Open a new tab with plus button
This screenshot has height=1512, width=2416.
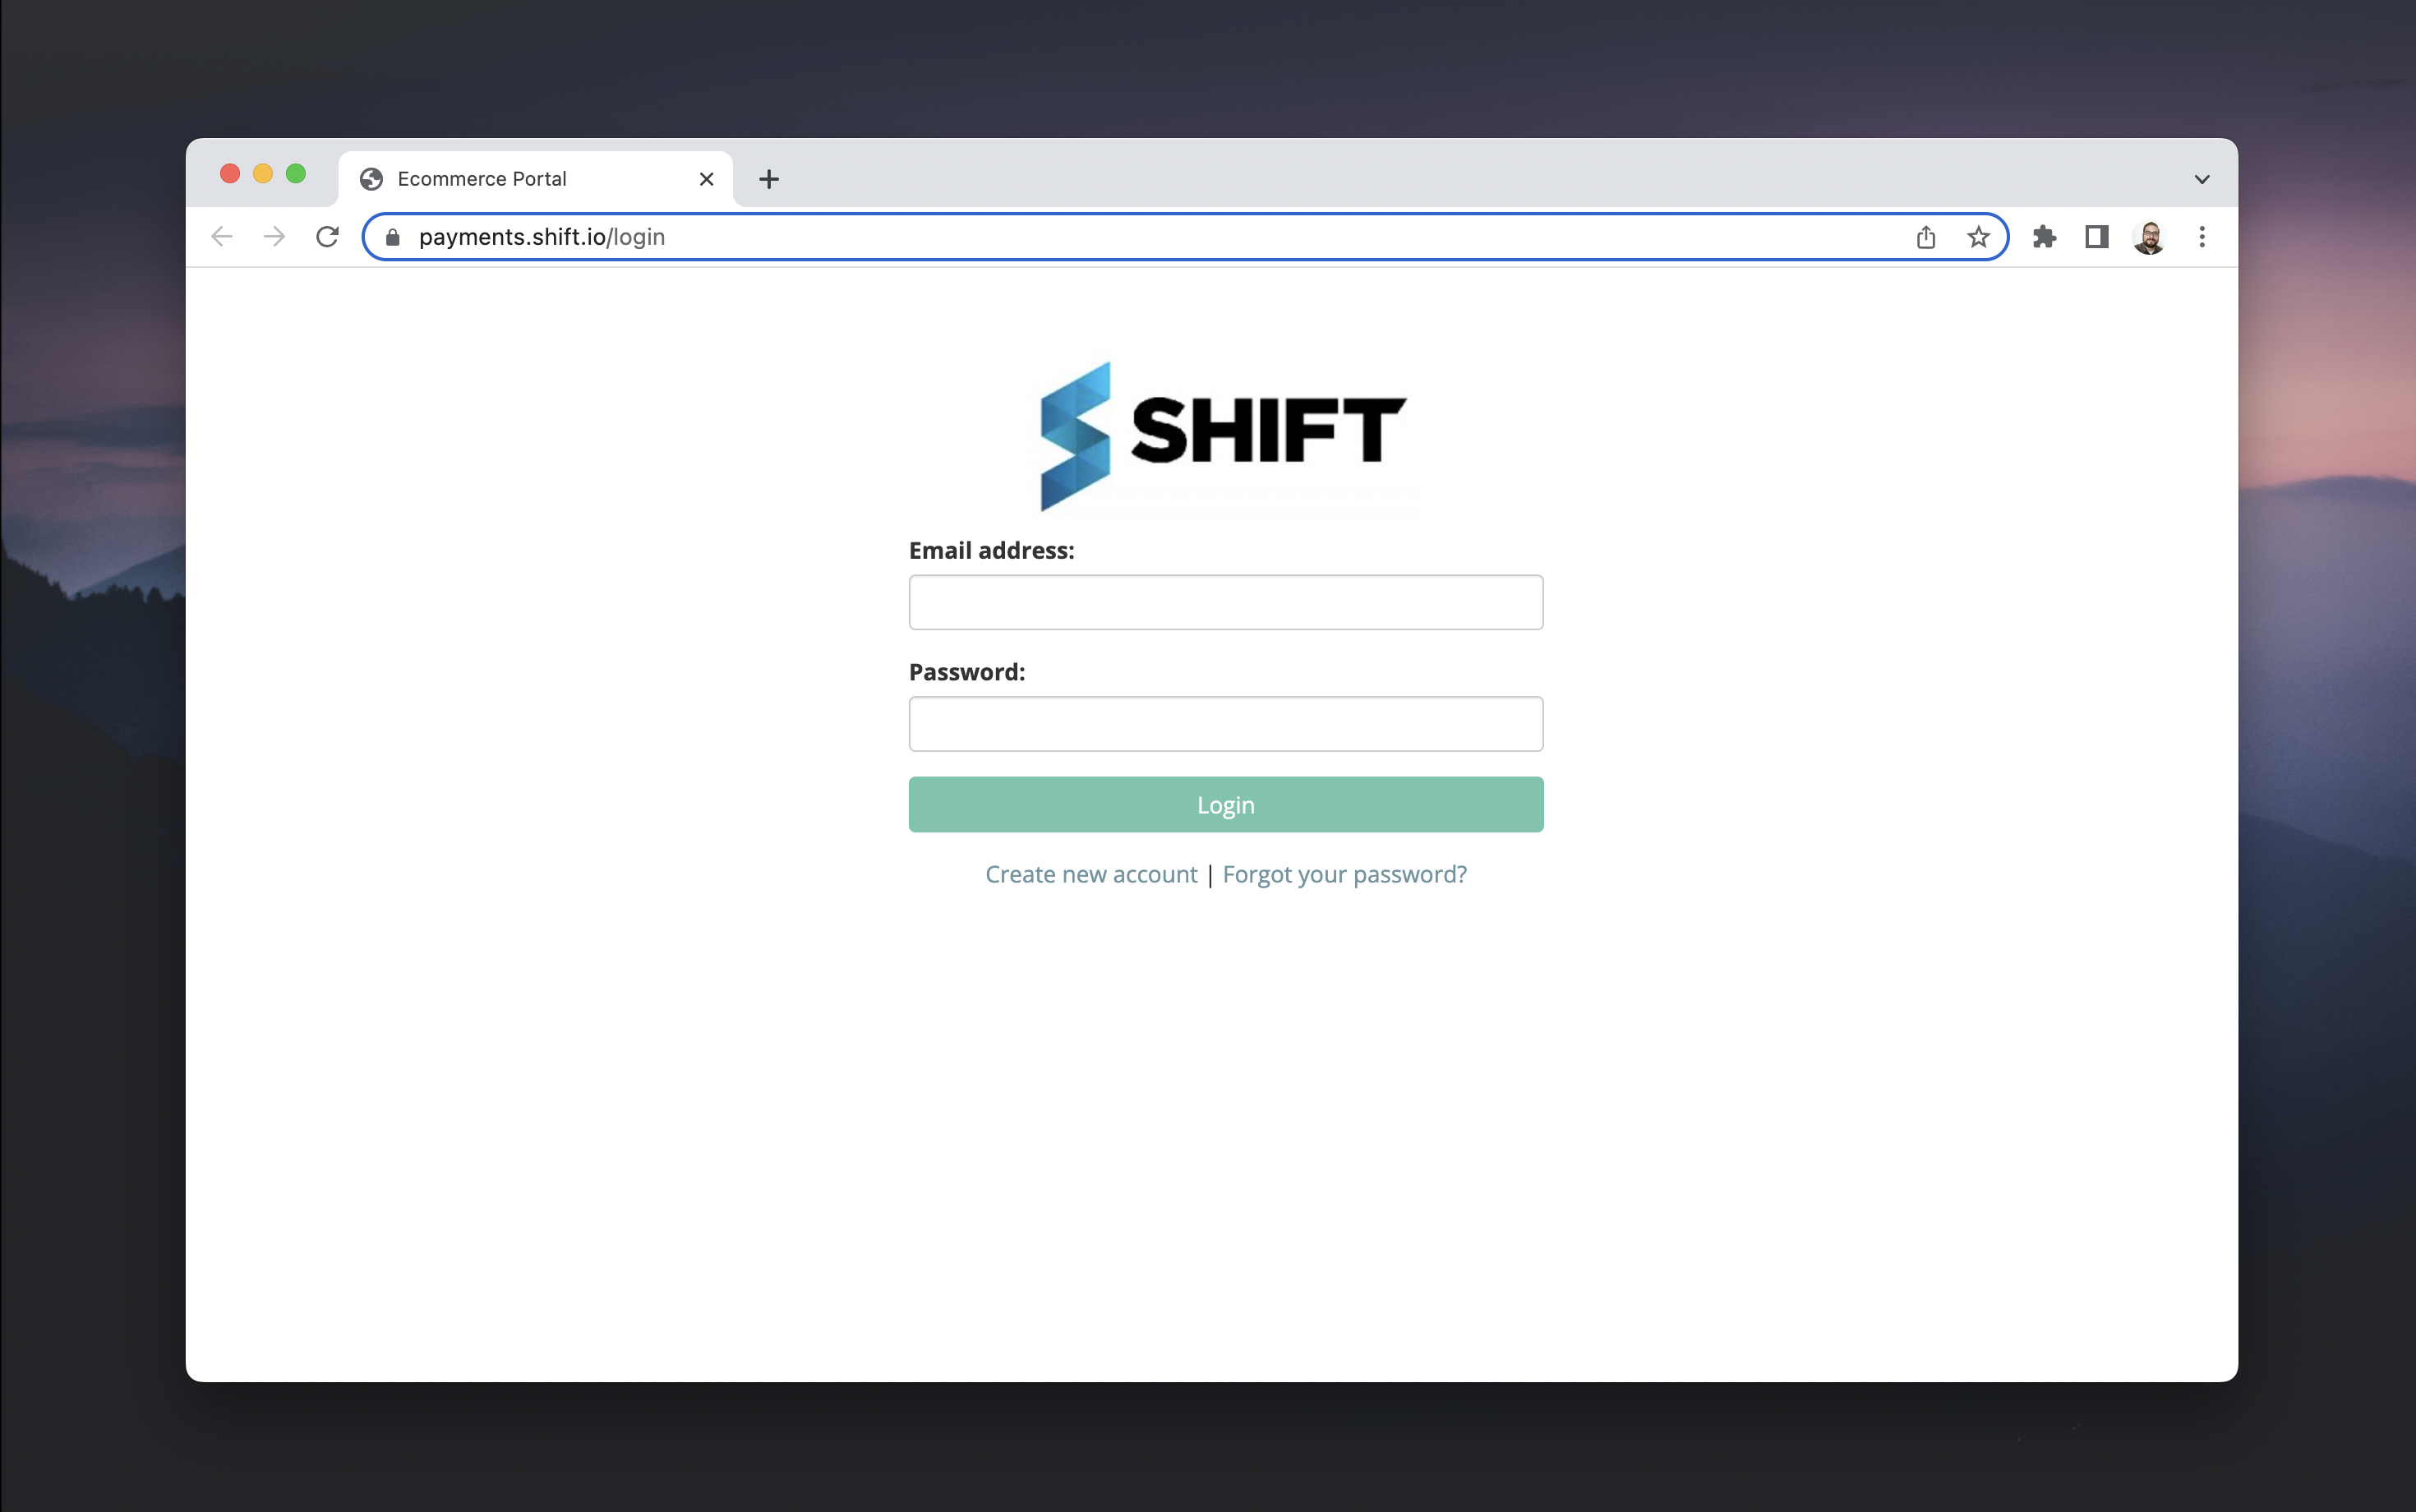pos(768,179)
